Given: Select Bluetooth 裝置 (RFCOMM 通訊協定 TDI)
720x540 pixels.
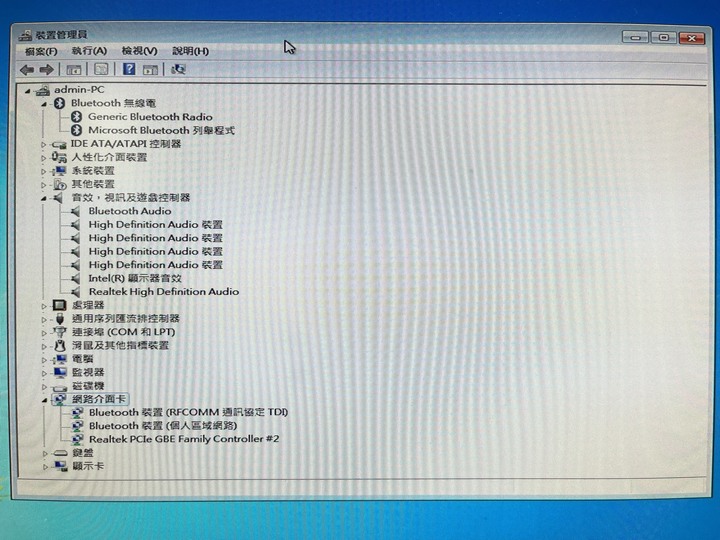Looking at the screenshot, I should (188, 412).
